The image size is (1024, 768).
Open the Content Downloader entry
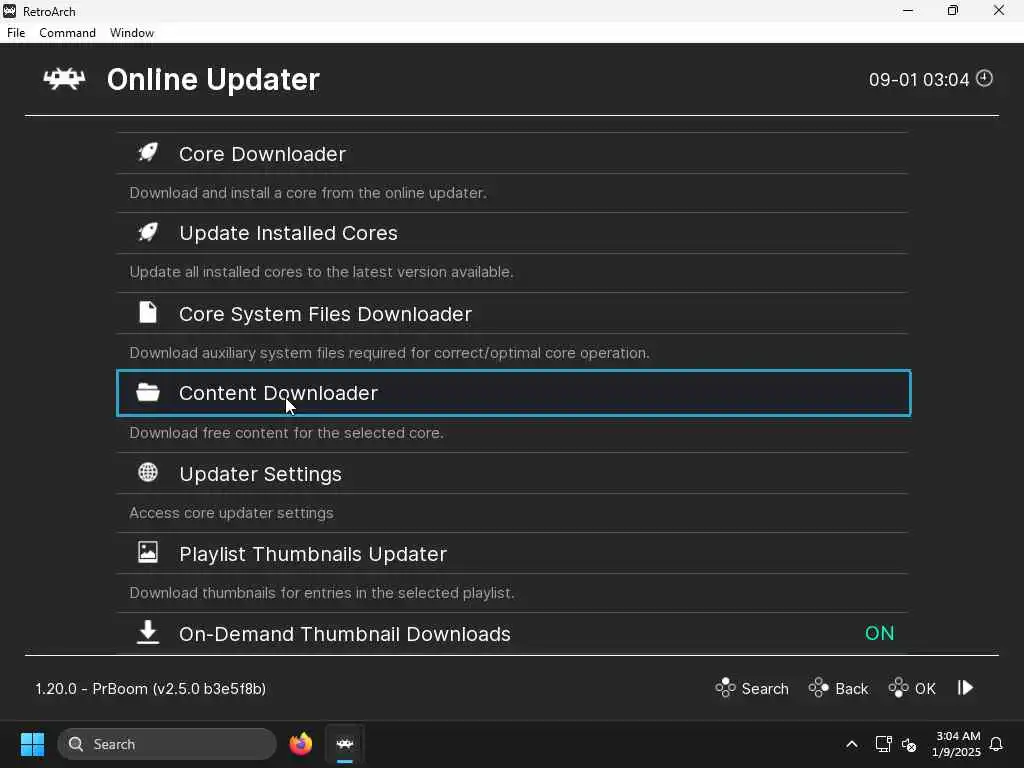pyautogui.click(x=513, y=393)
